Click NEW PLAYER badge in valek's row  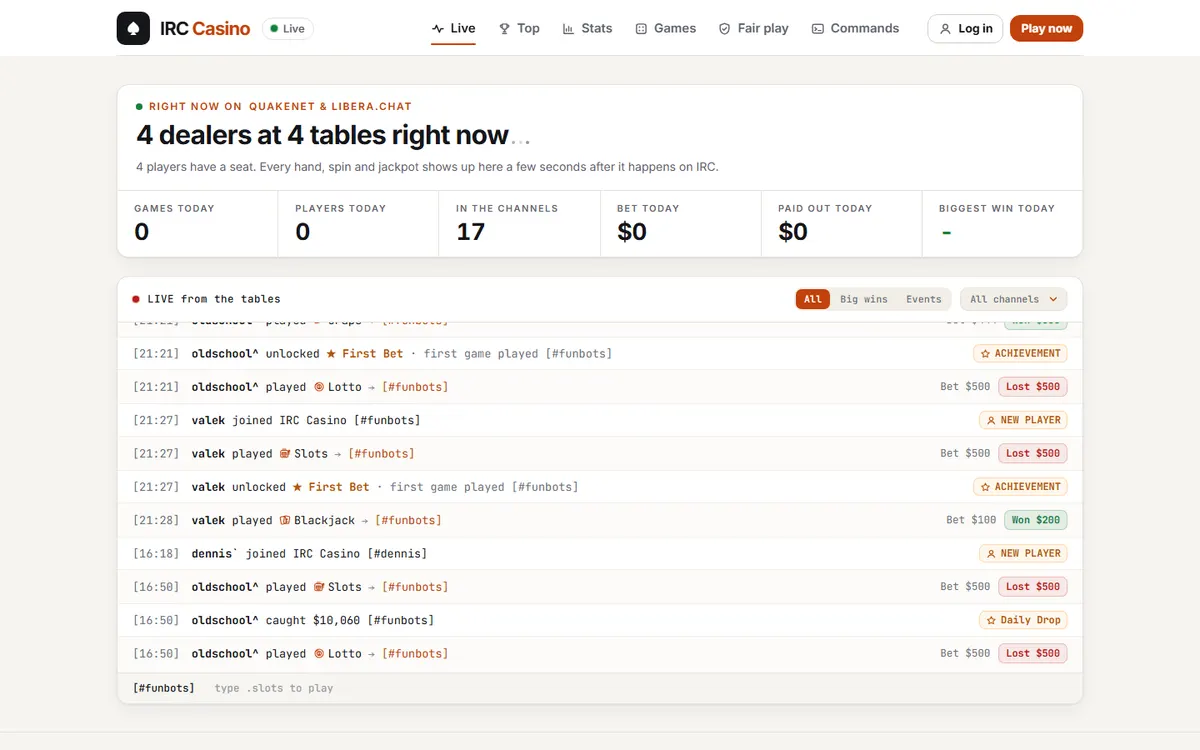pos(1023,420)
